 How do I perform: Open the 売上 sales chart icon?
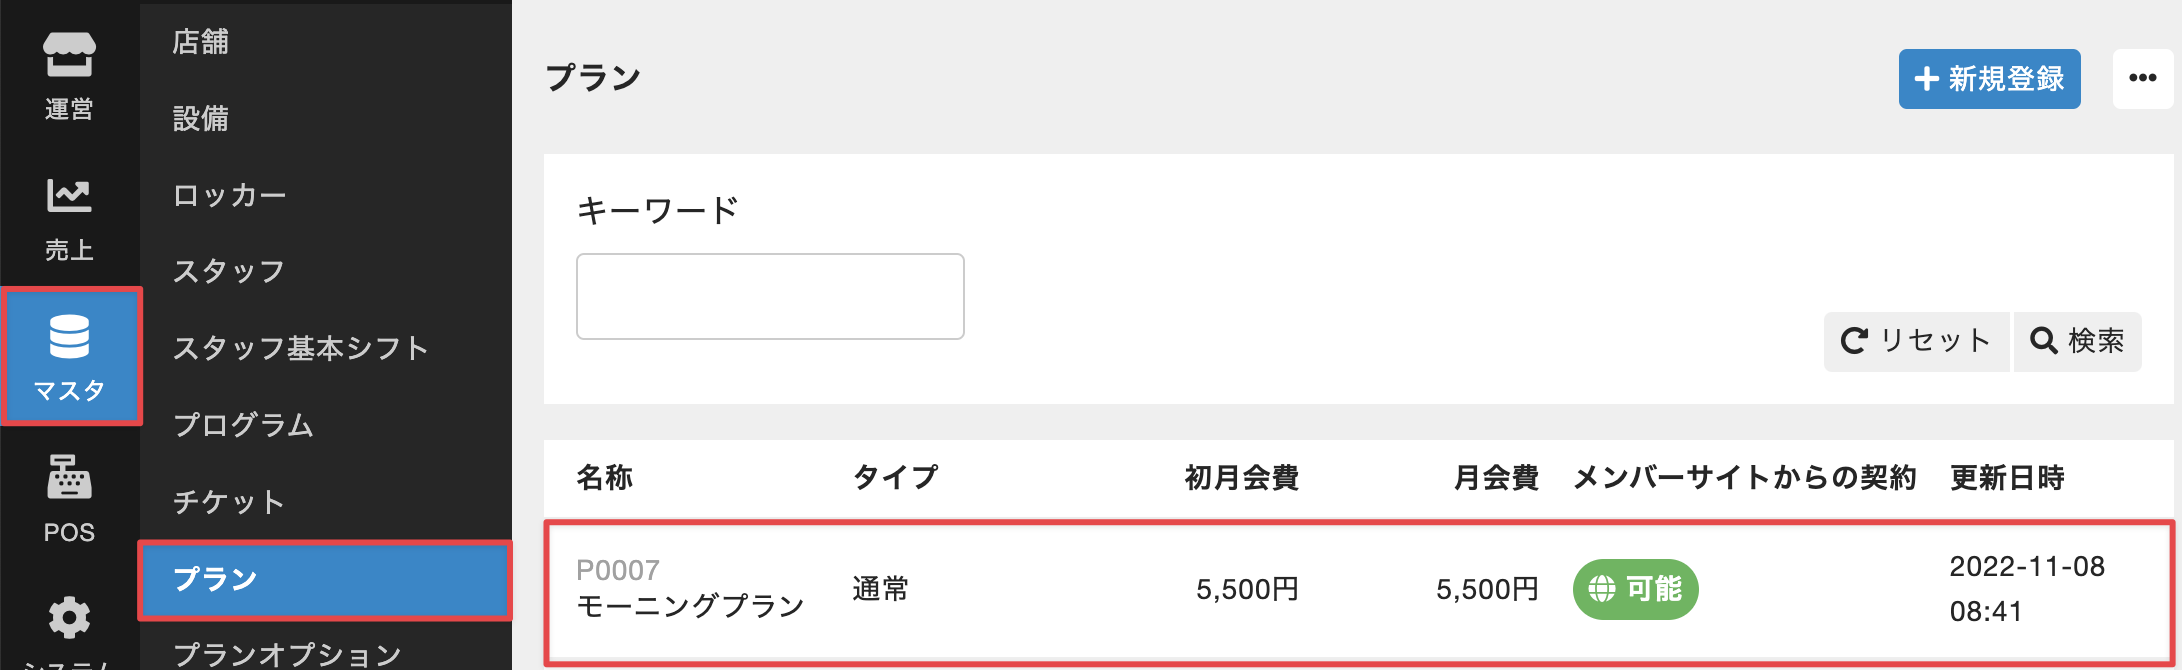click(x=69, y=195)
